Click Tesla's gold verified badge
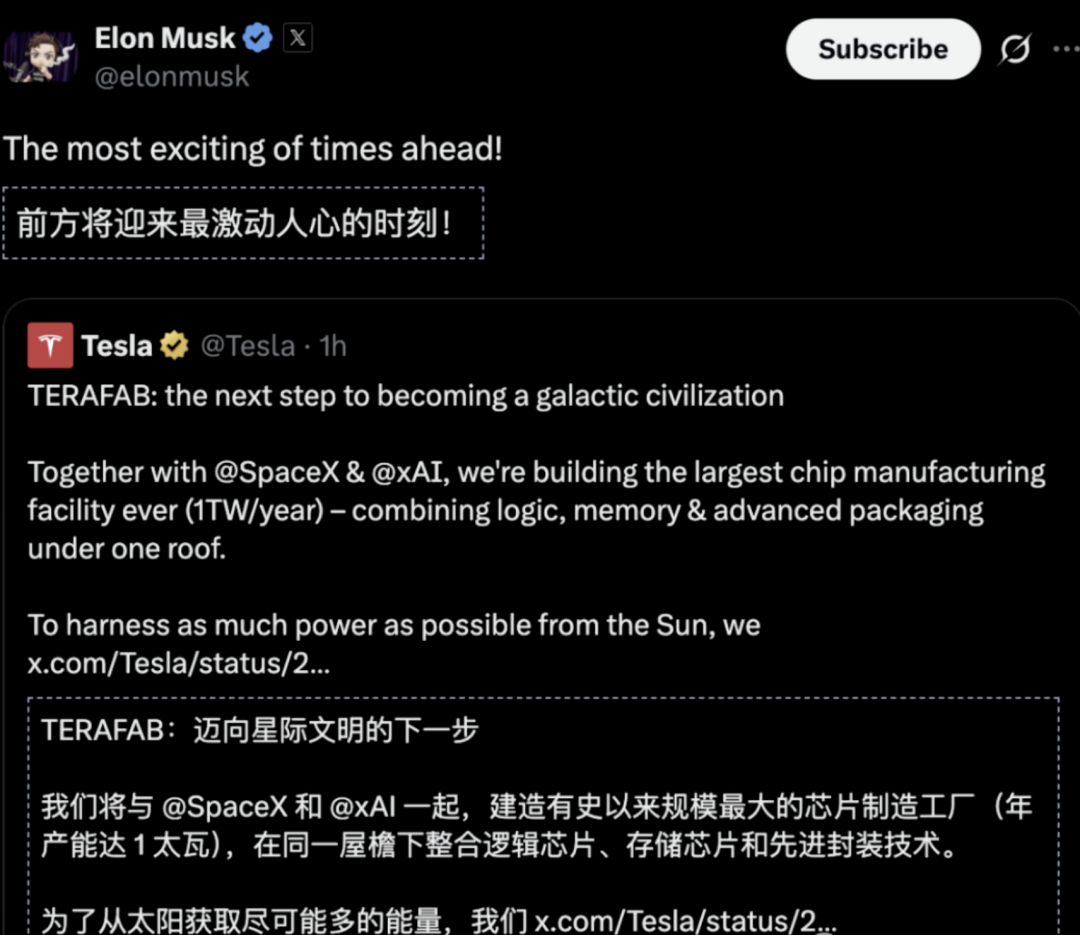 pos(174,346)
